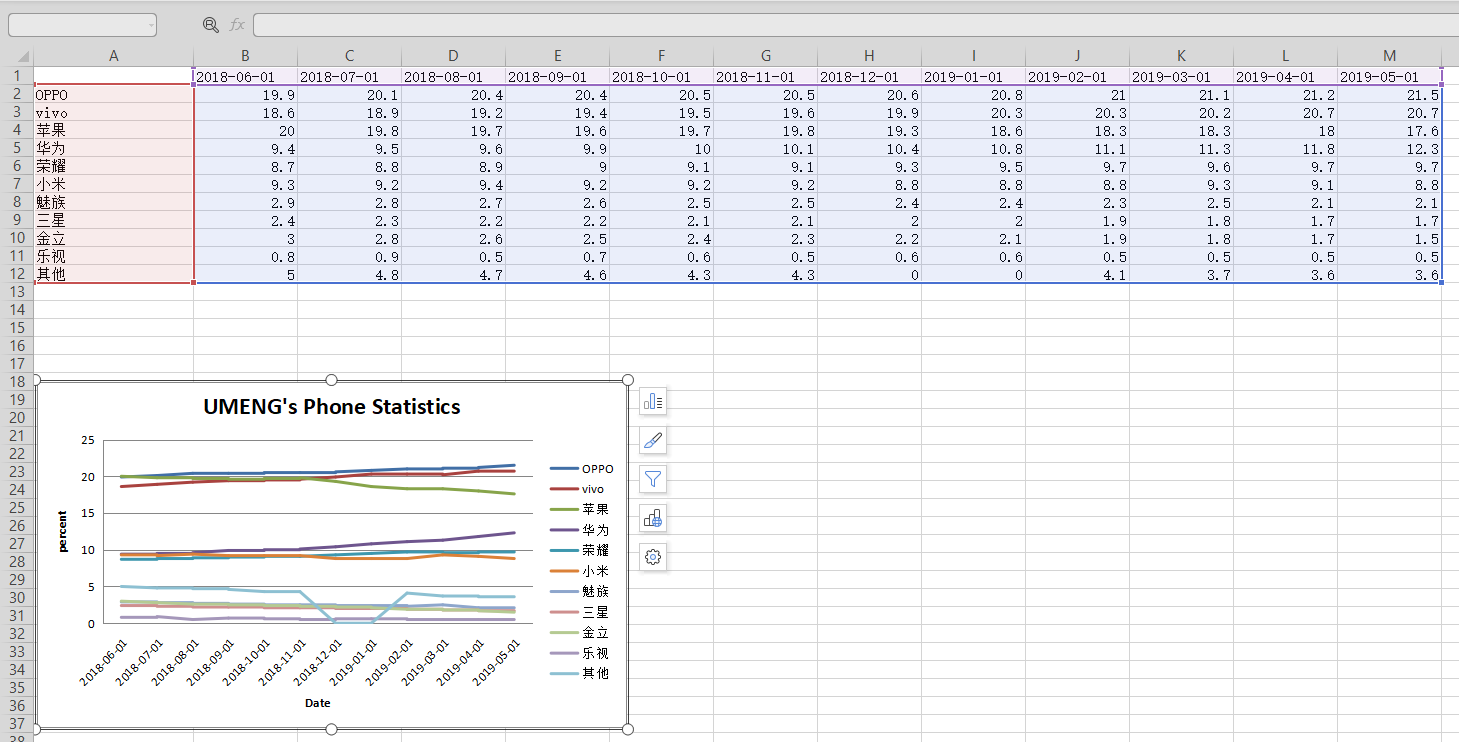Click vivo entry in chart legend
The image size is (1459, 742).
[577, 489]
